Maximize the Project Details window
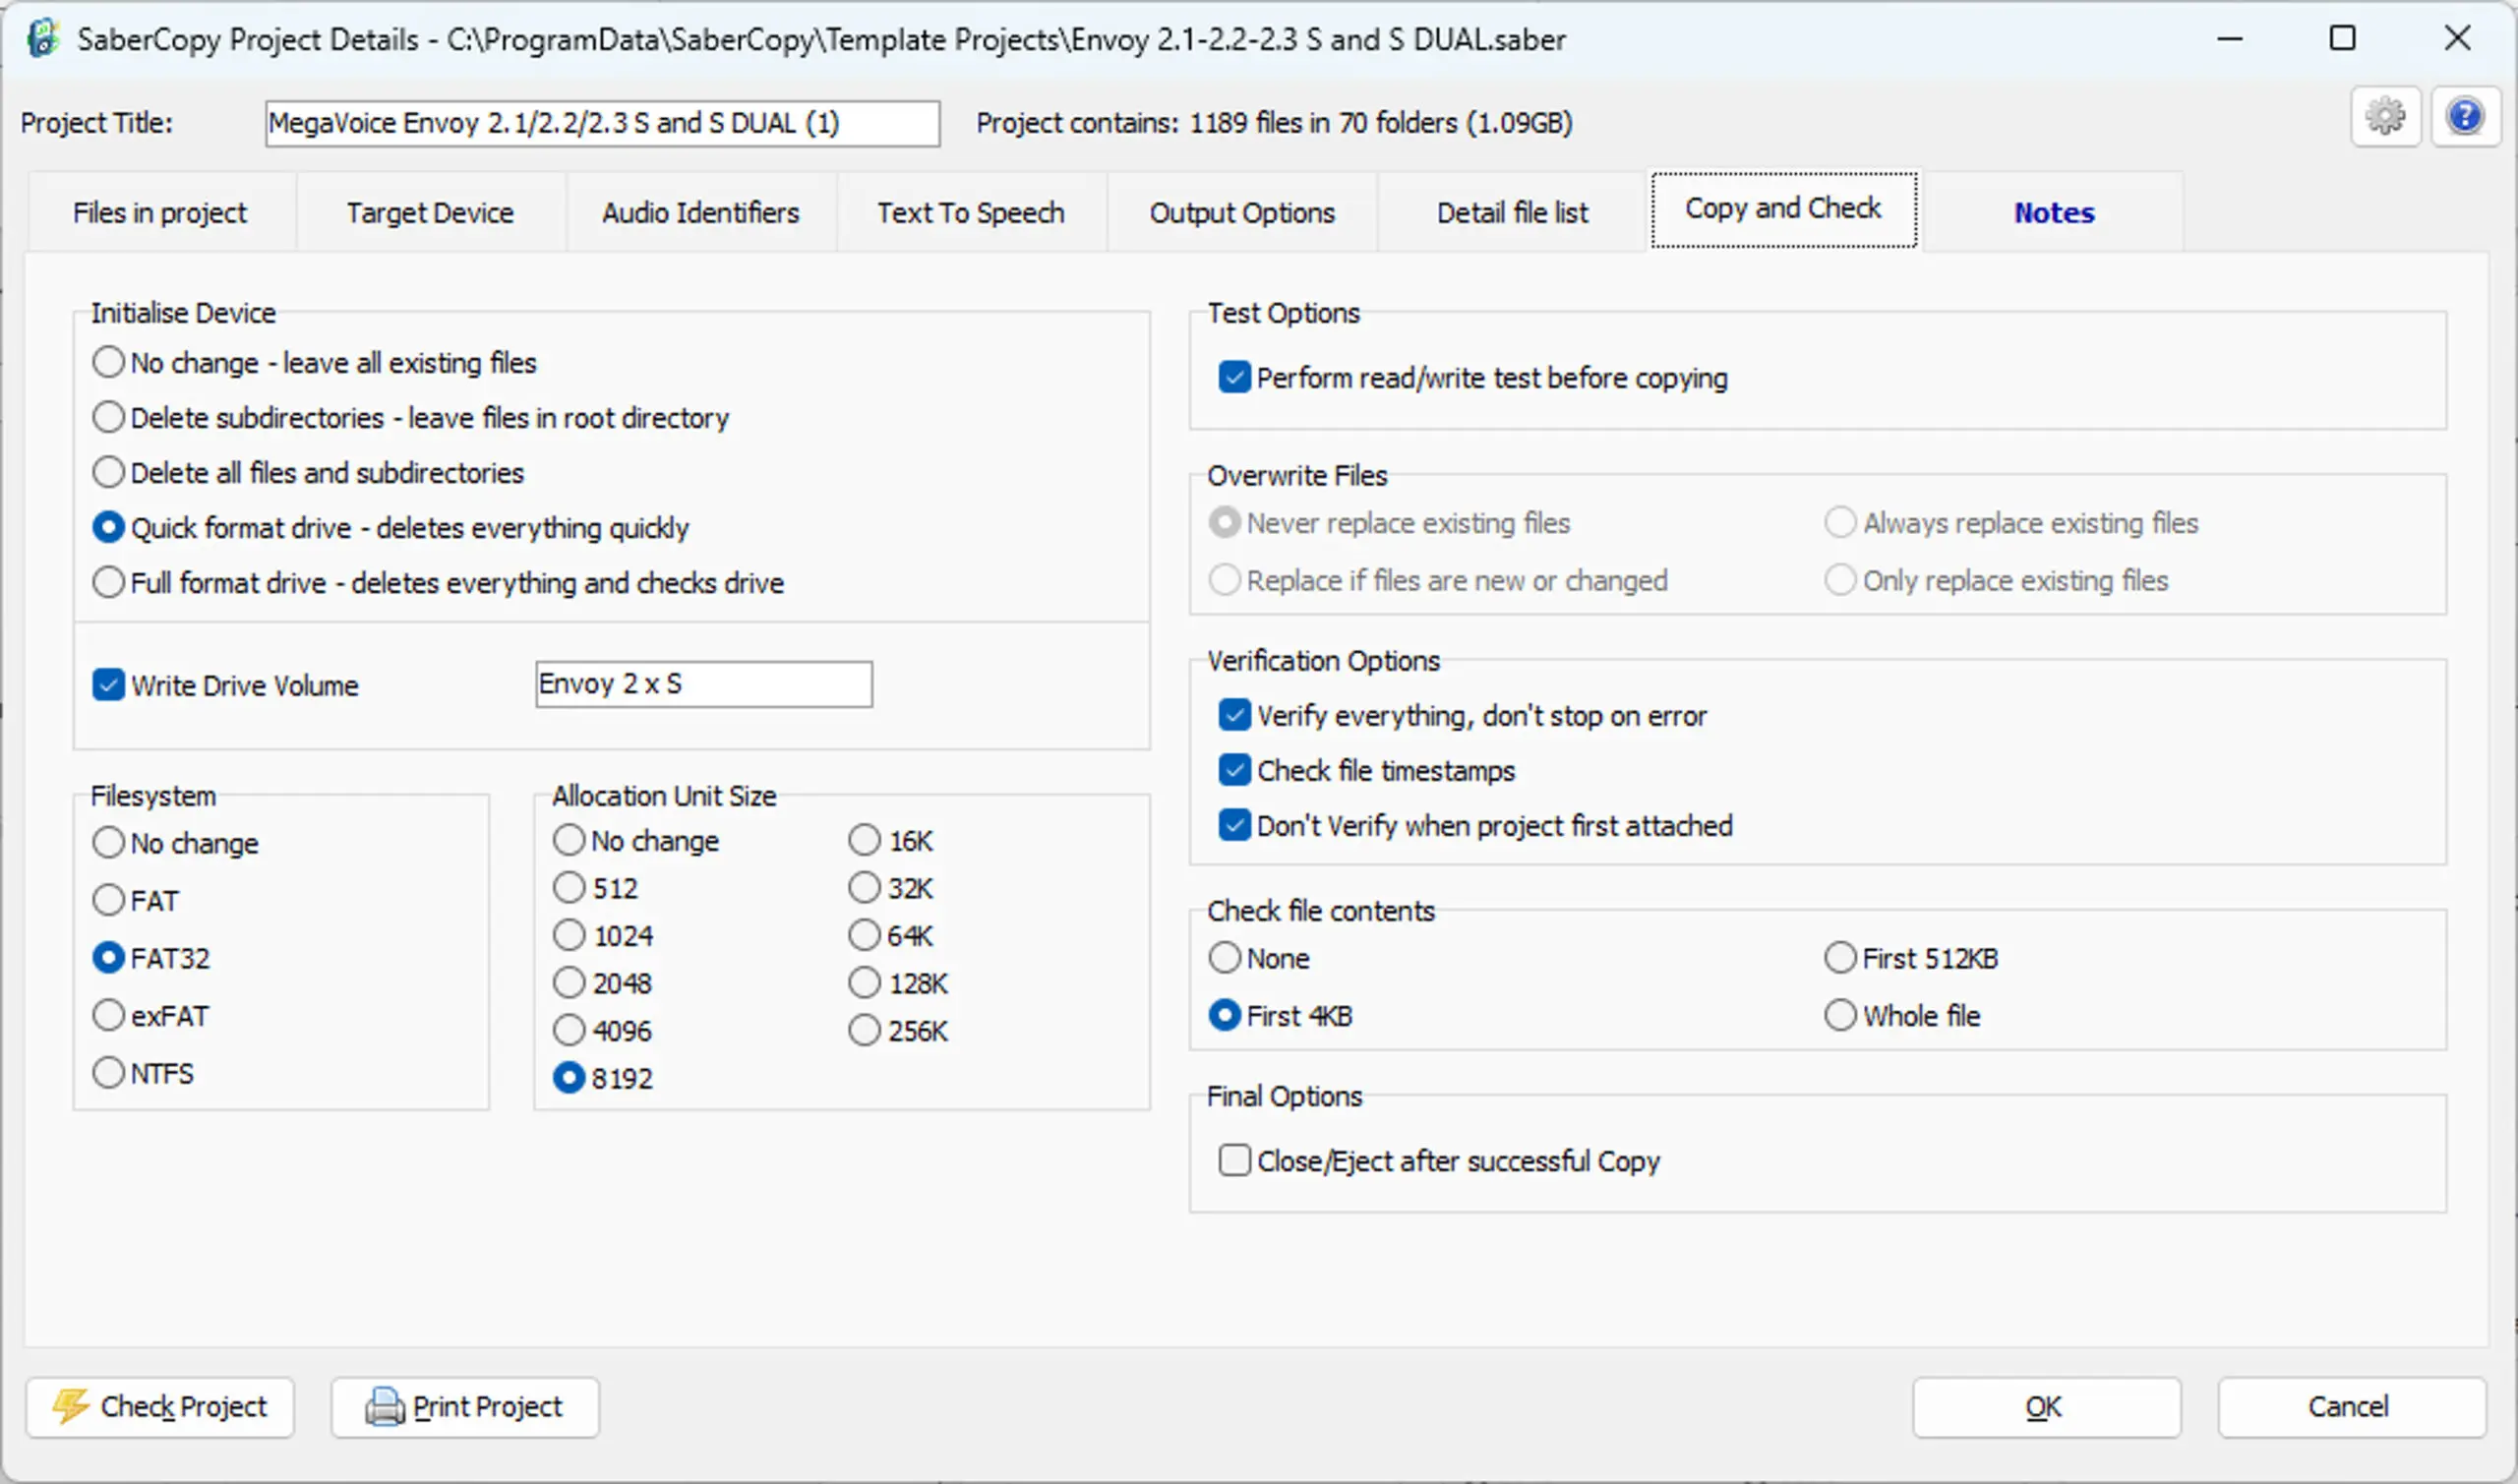The height and width of the screenshot is (1484, 2518). coord(2343,38)
